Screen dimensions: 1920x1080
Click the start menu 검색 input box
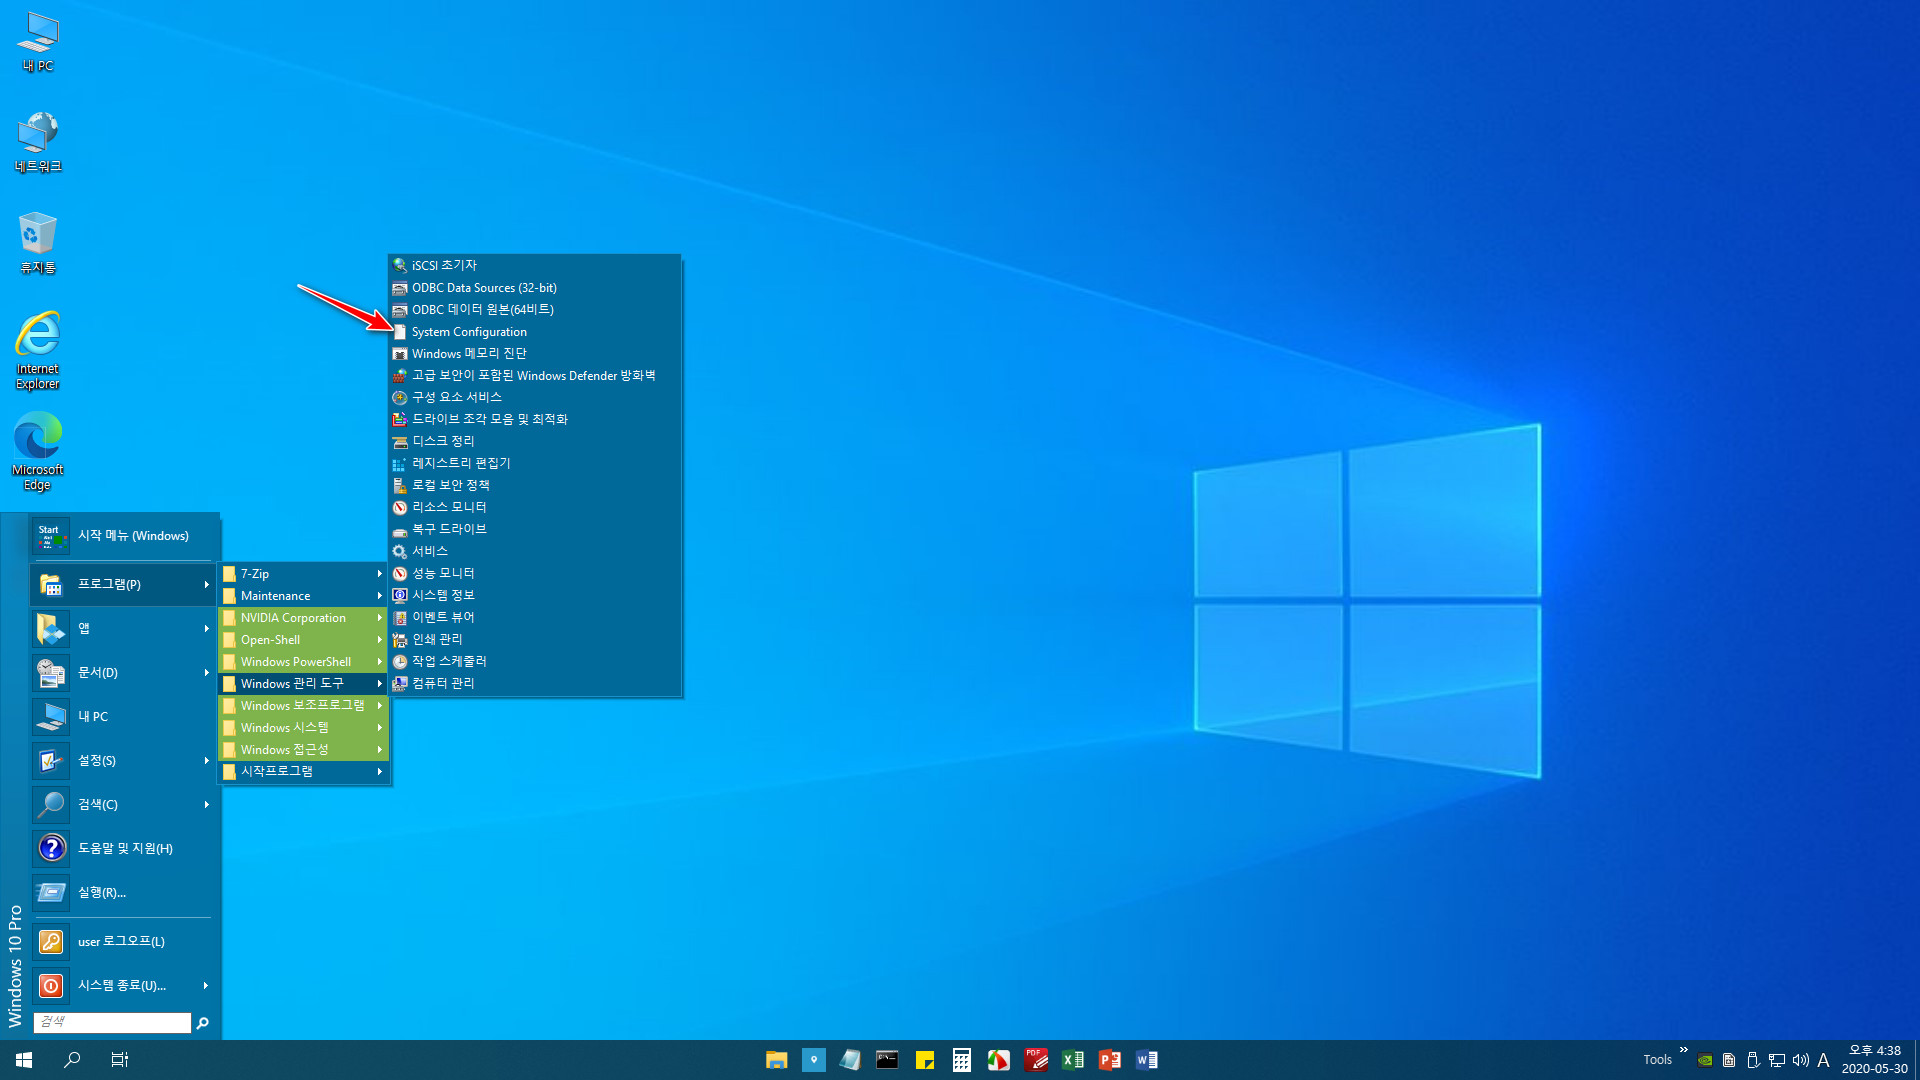(112, 1022)
